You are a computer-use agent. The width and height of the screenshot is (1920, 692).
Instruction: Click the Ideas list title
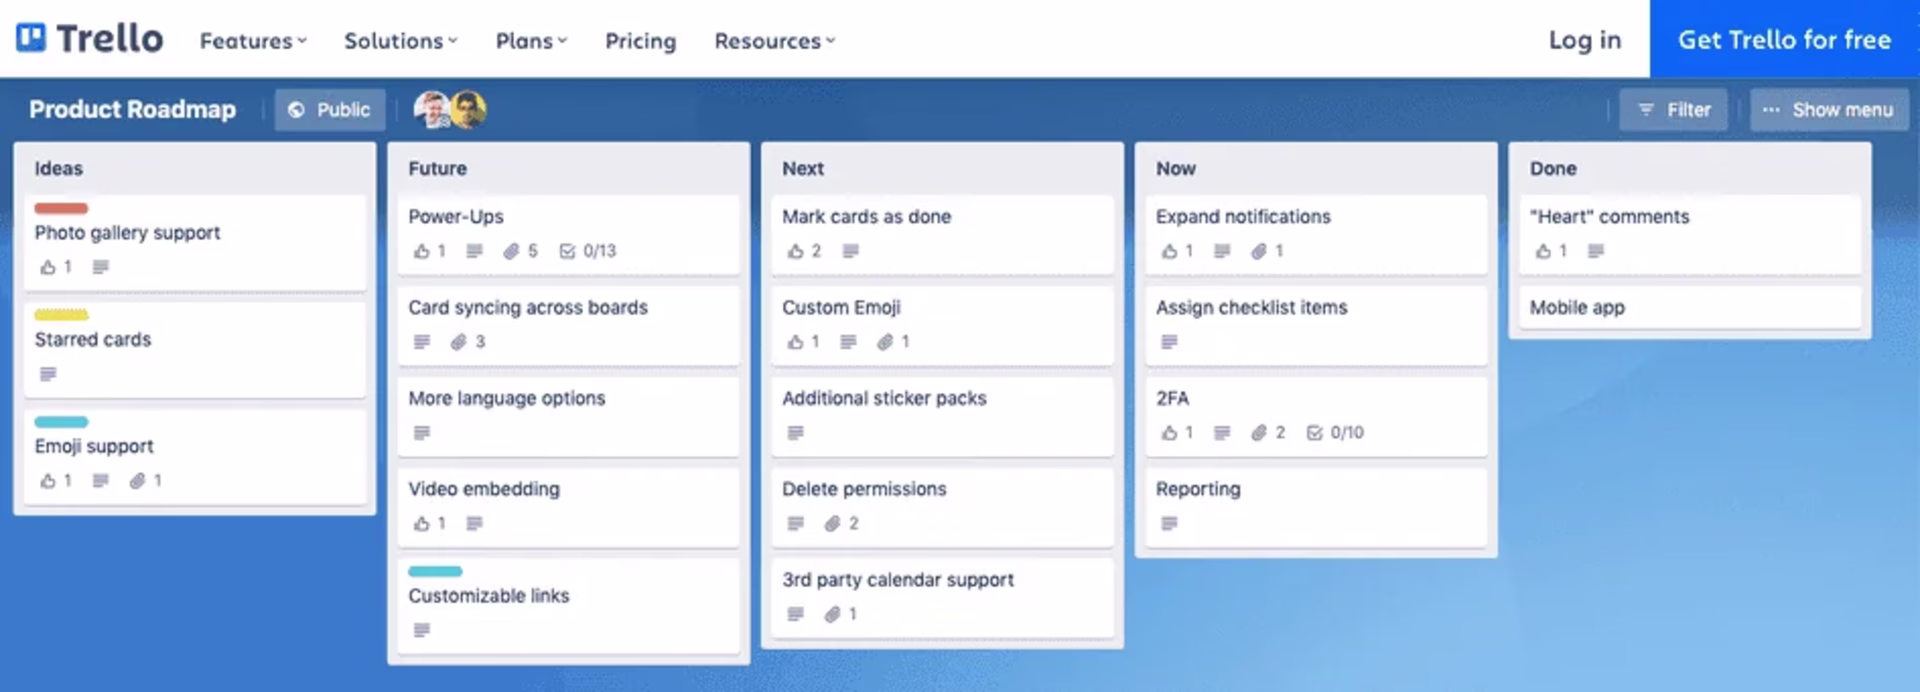pyautogui.click(x=59, y=169)
